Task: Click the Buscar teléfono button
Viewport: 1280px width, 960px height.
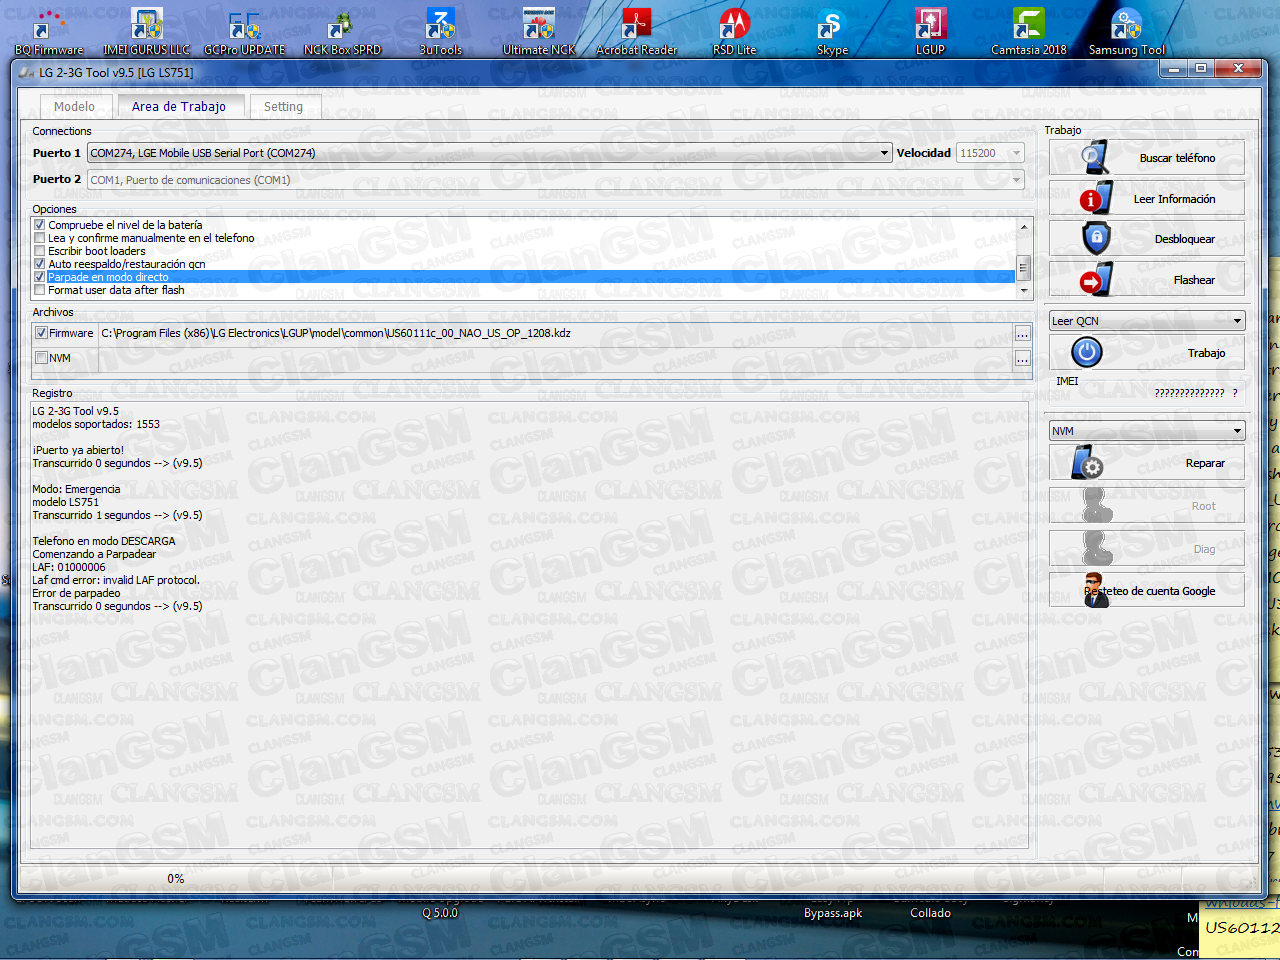Action: click(1147, 158)
